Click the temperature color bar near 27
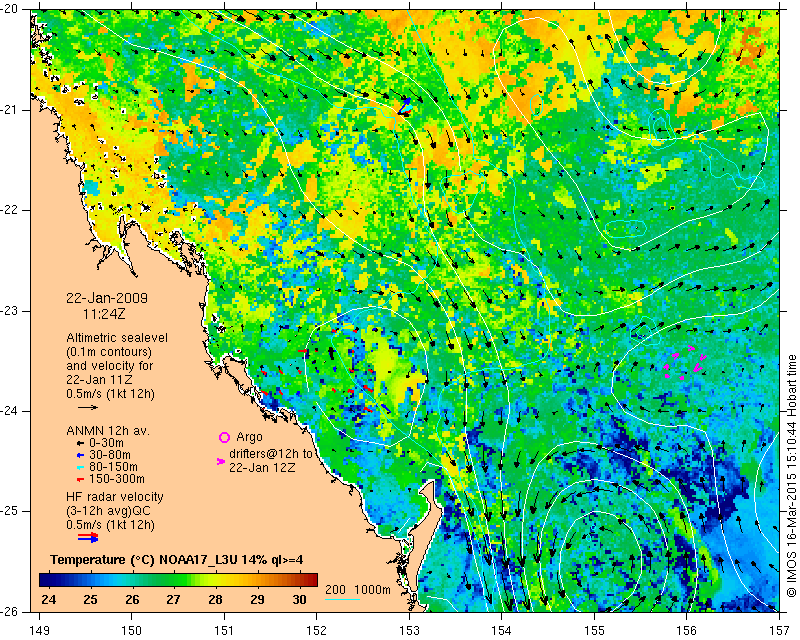This screenshot has width=800, height=640. point(173,580)
